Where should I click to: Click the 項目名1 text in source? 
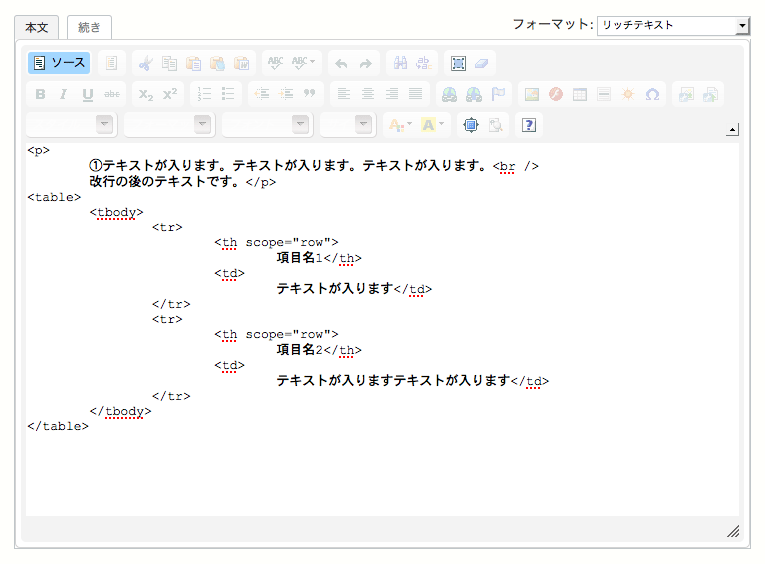pos(299,258)
